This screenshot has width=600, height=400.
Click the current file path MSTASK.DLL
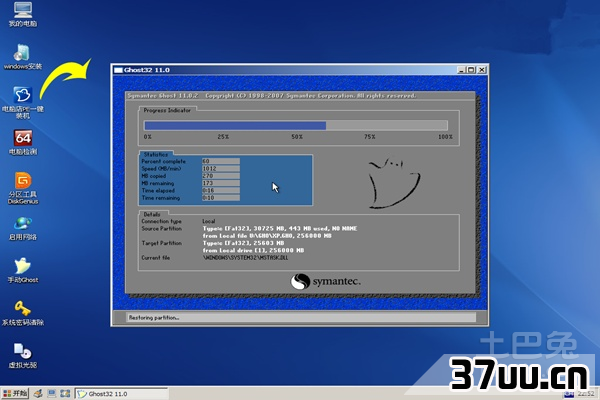245,258
